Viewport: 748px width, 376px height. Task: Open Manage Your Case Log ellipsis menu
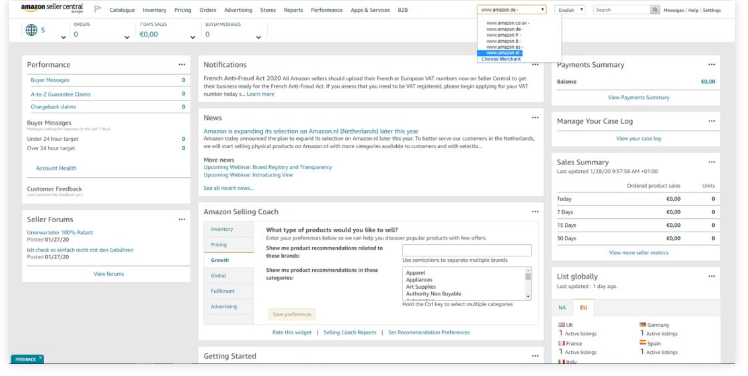[712, 121]
